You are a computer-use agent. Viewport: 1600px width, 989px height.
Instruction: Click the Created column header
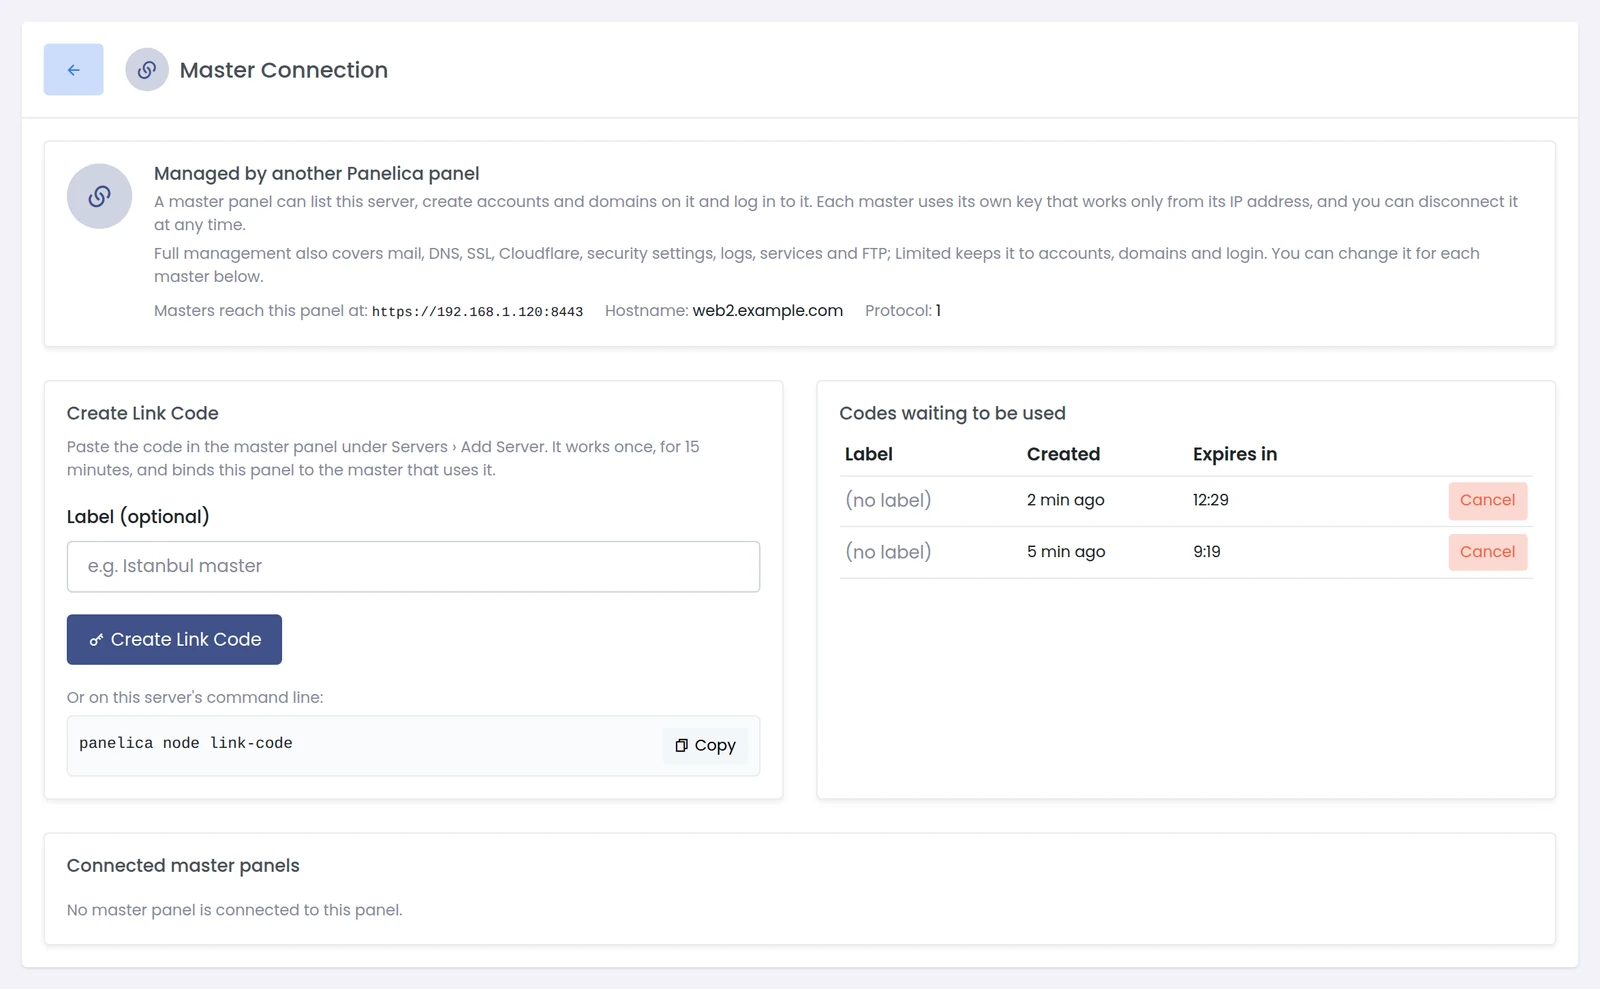(x=1063, y=454)
